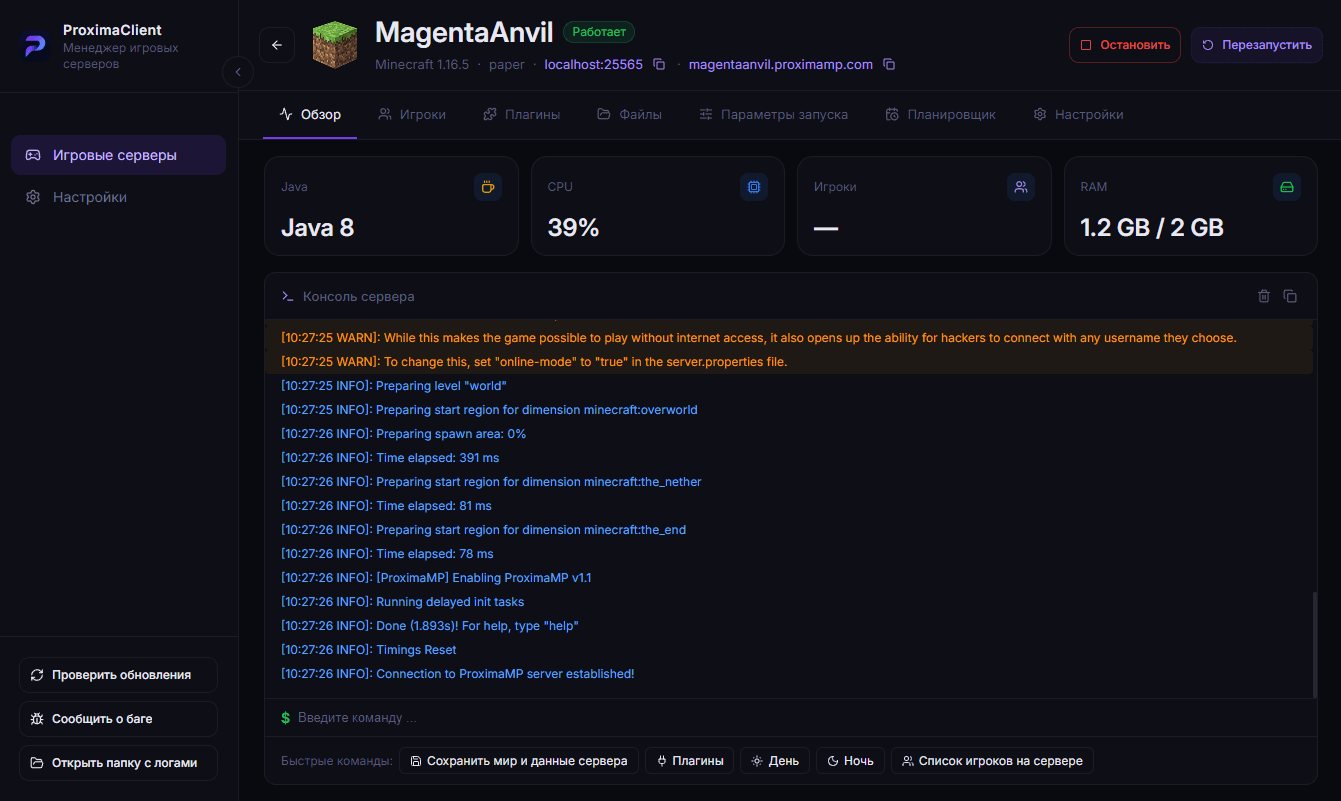Set time to День
Screen dimensions: 1341x801
(775, 761)
